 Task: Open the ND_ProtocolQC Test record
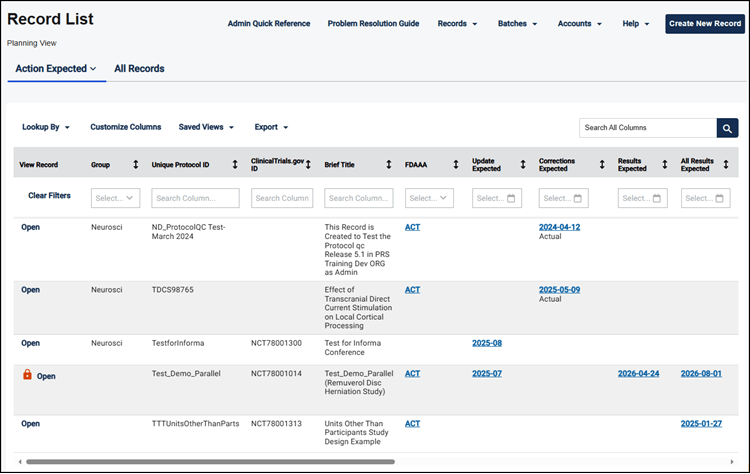click(30, 227)
